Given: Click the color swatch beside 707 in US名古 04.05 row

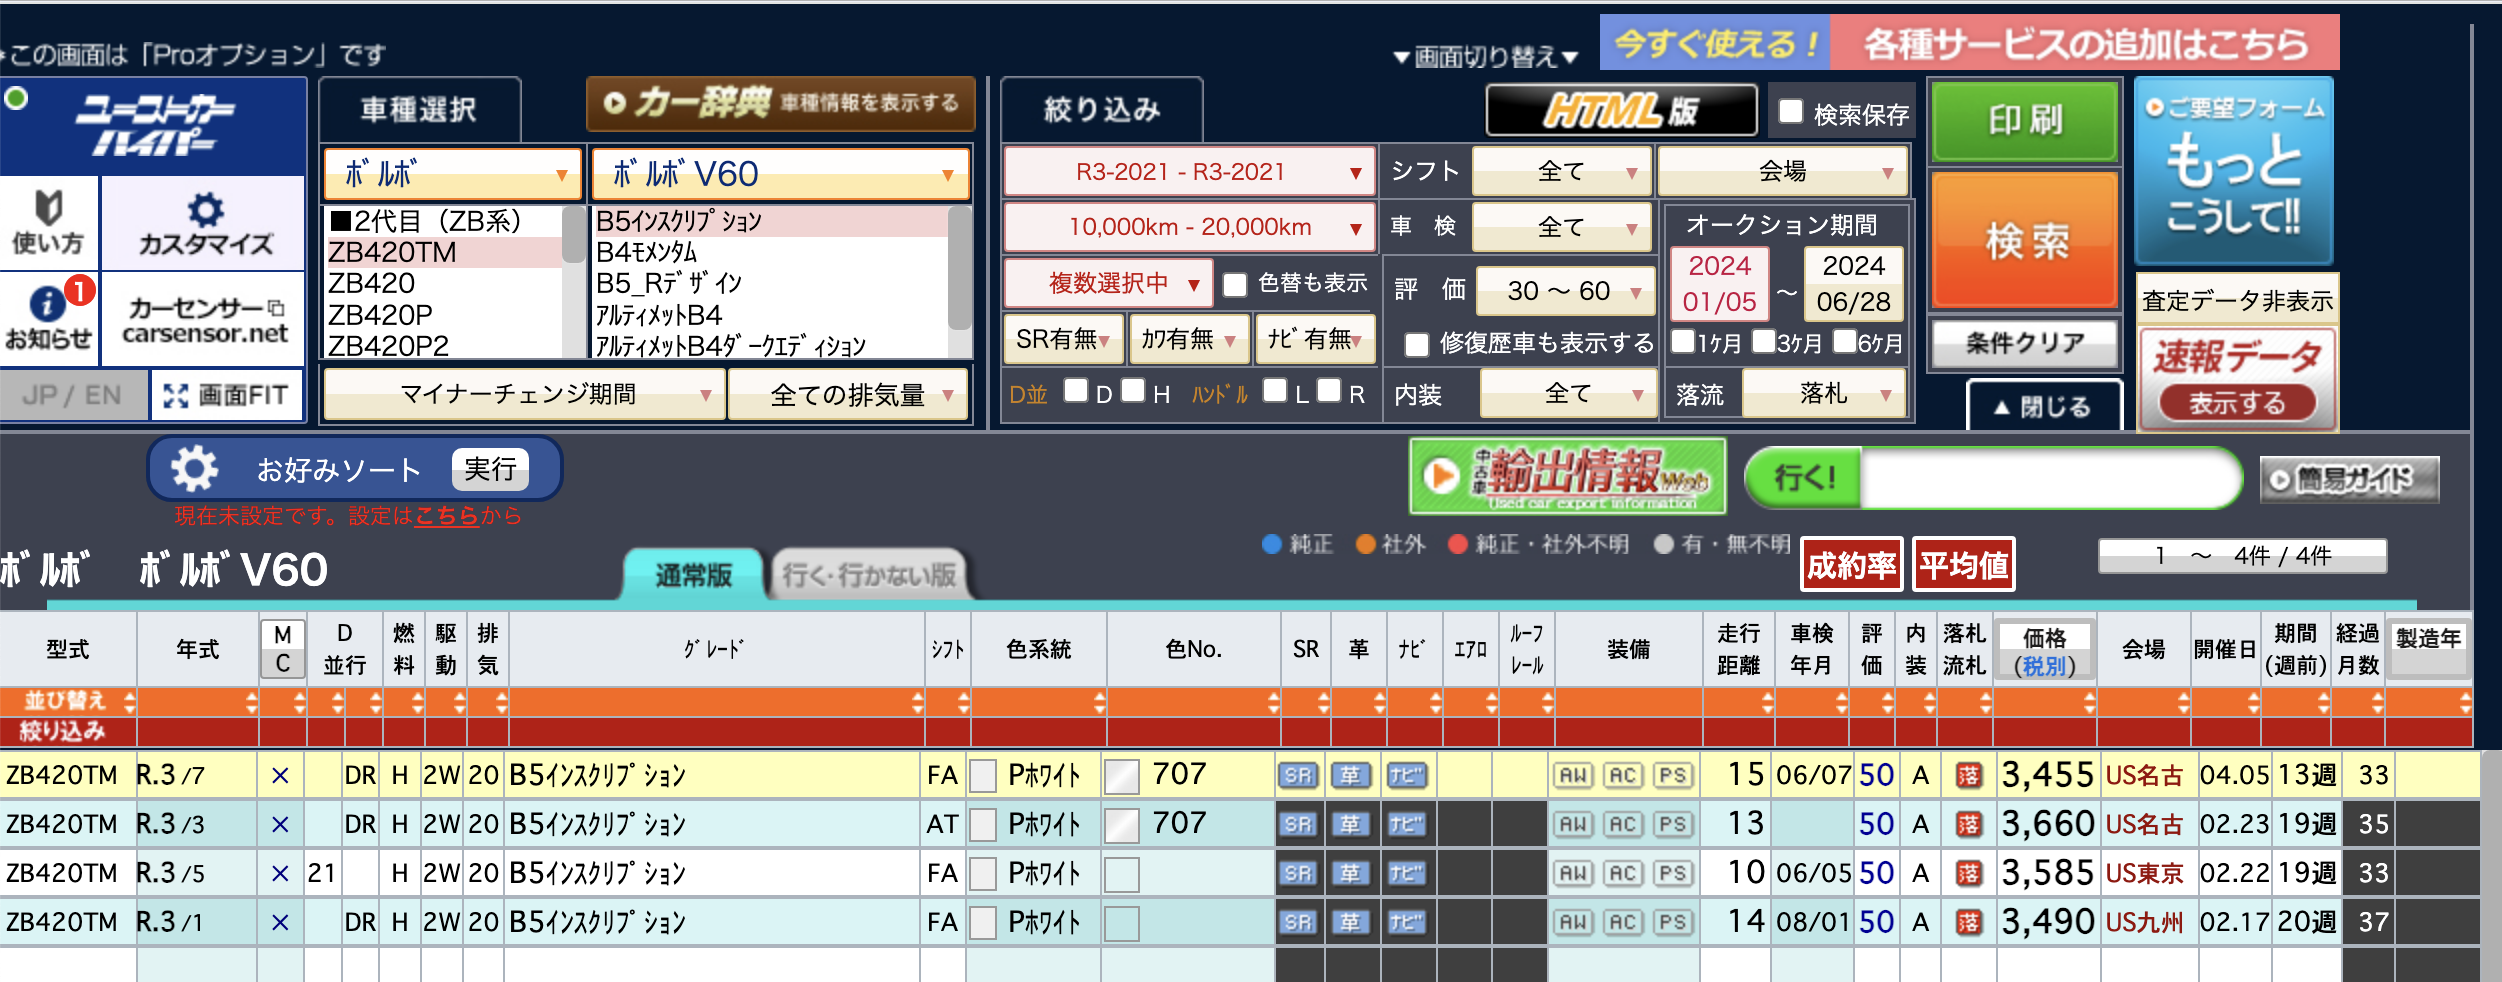Looking at the screenshot, I should [1121, 777].
